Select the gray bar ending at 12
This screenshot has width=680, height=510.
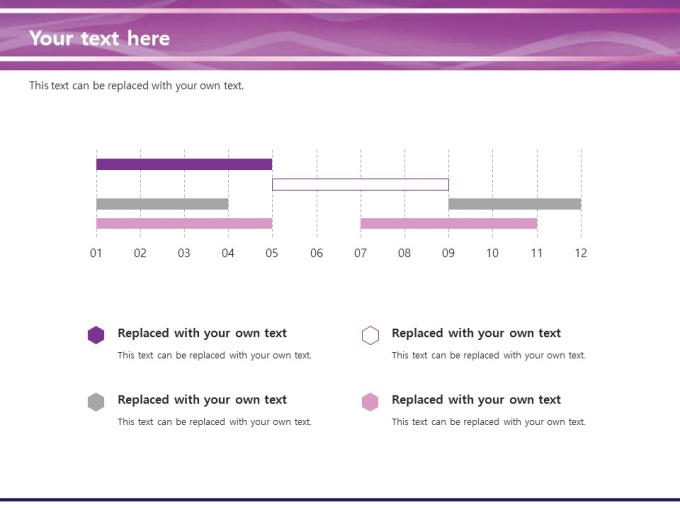[514, 204]
